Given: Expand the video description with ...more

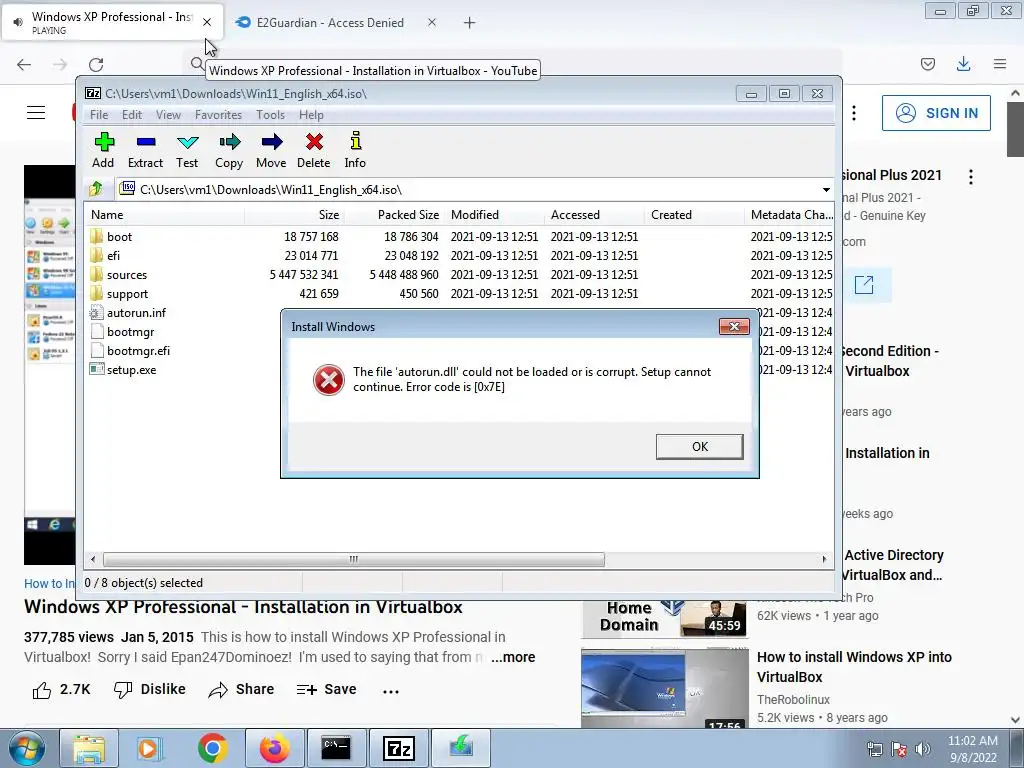Looking at the screenshot, I should tap(513, 657).
